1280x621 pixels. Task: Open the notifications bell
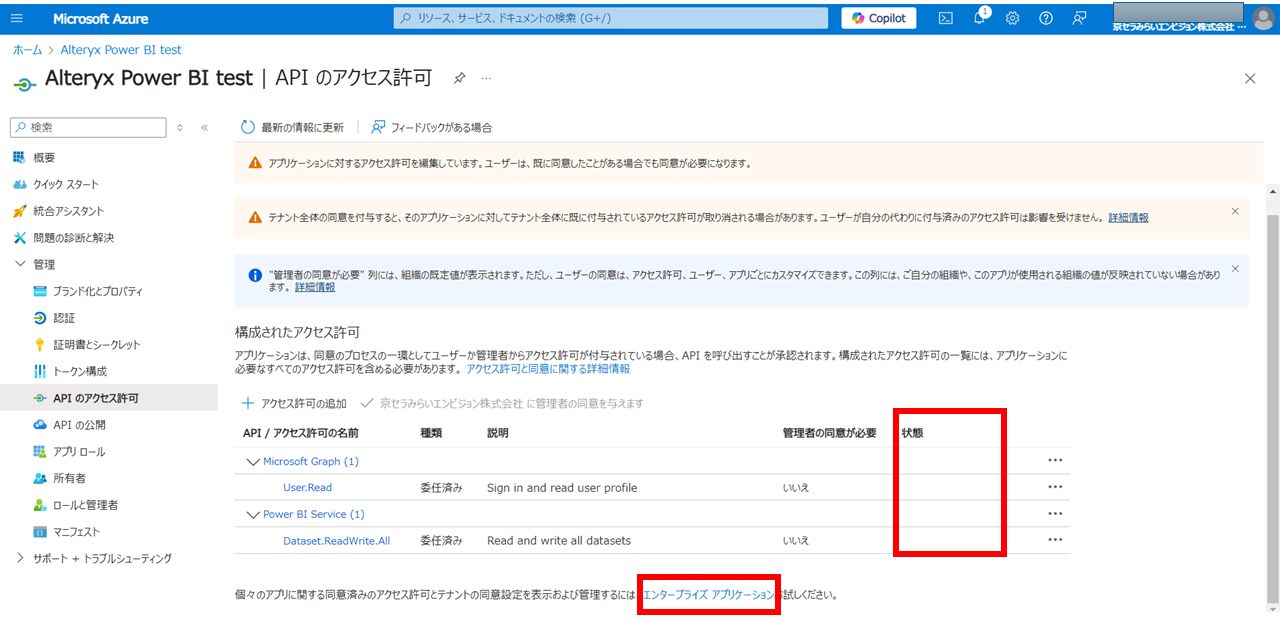click(x=980, y=18)
